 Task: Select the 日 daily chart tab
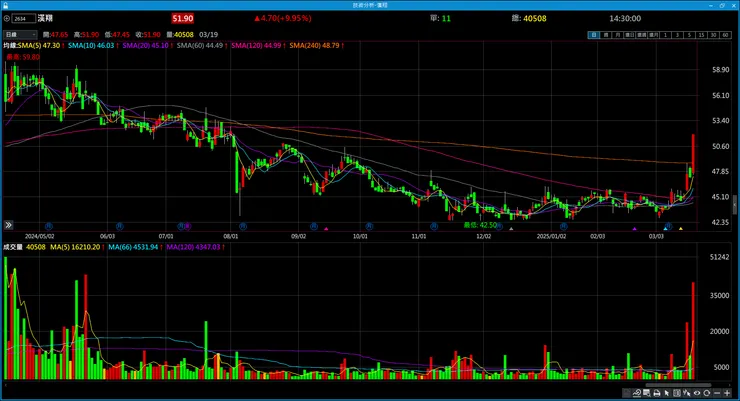pos(593,35)
